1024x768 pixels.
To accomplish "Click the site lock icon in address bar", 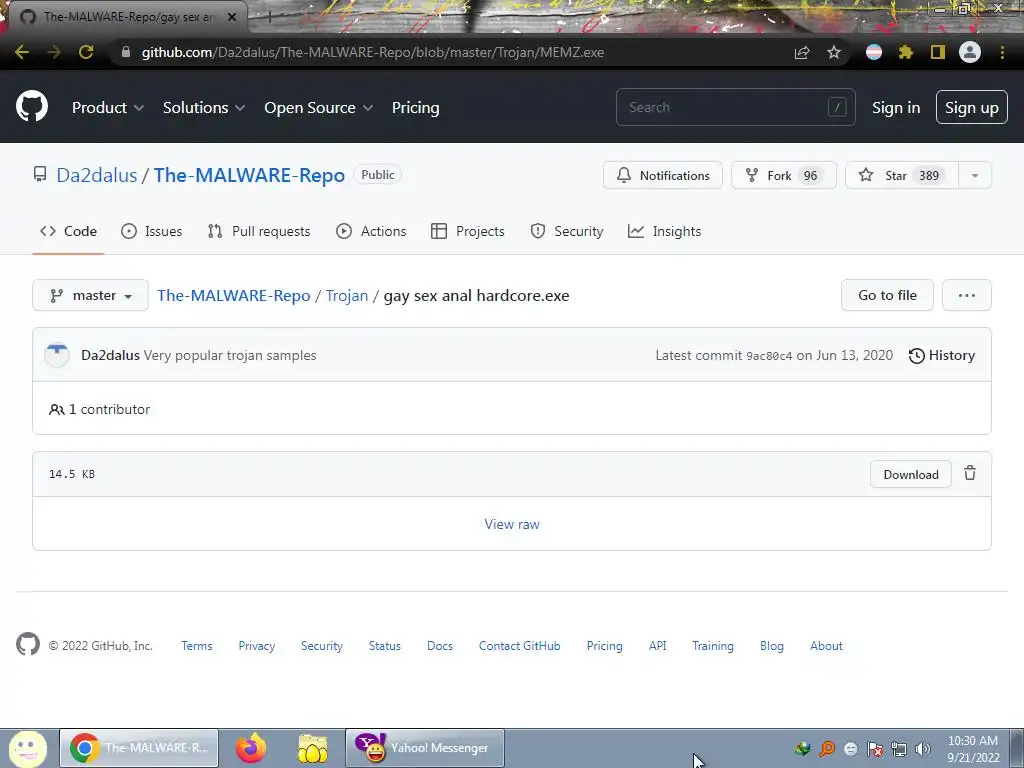I will pos(126,52).
